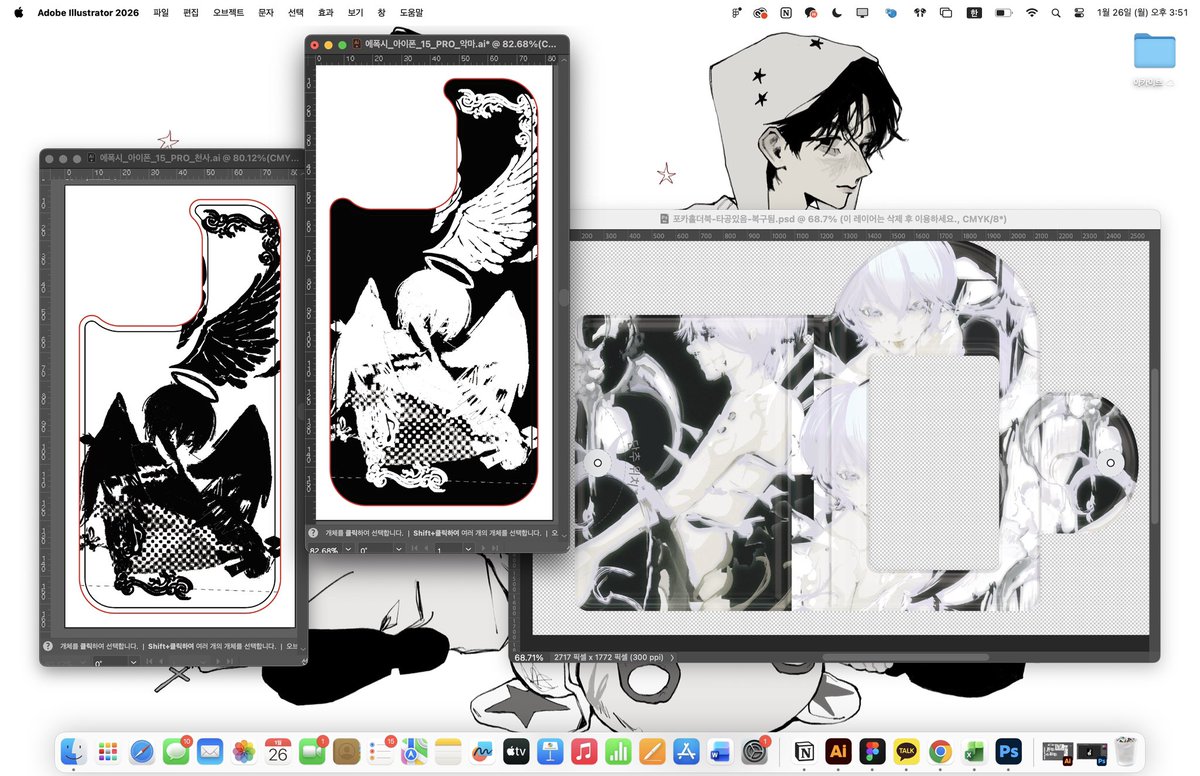Click the help icon in 악마.ai status bar
Viewport: 1200px width, 776px height.
coord(314,534)
